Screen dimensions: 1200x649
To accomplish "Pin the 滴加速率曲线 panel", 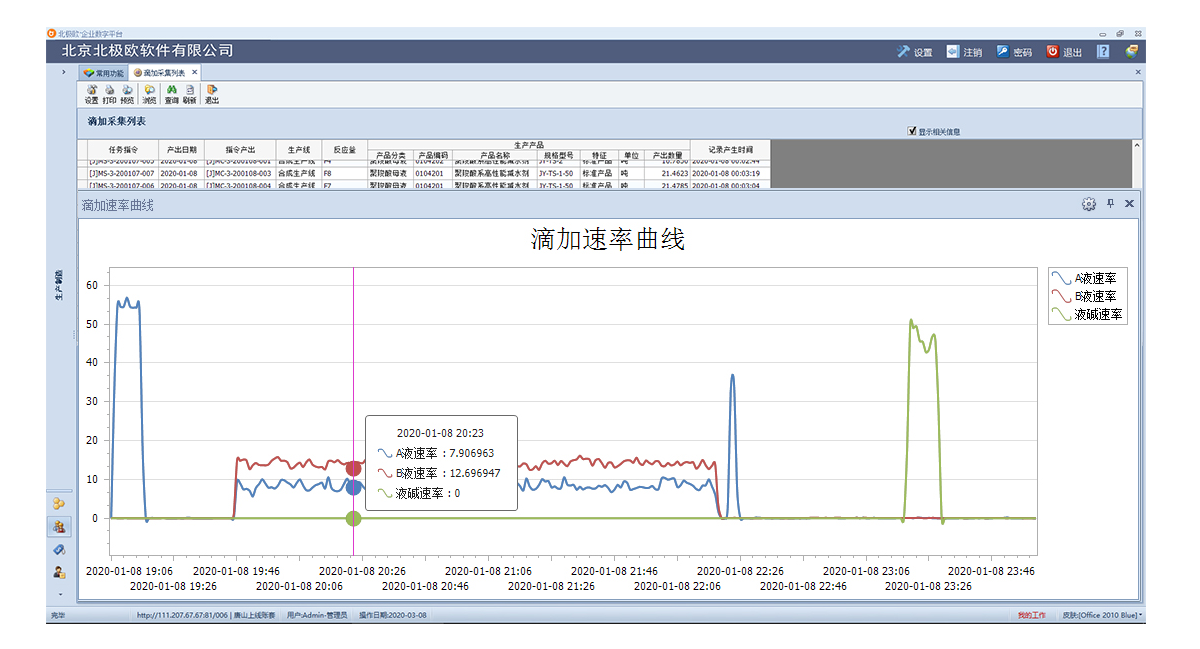I will pyautogui.click(x=1110, y=203).
